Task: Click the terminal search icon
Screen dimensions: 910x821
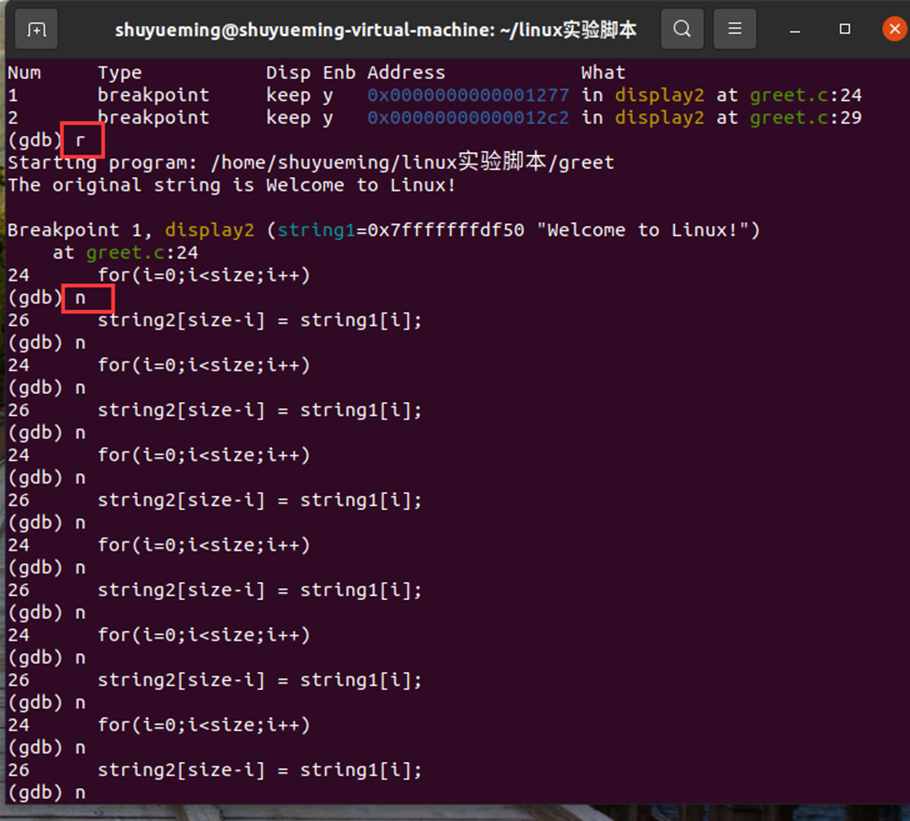Action: [x=682, y=28]
